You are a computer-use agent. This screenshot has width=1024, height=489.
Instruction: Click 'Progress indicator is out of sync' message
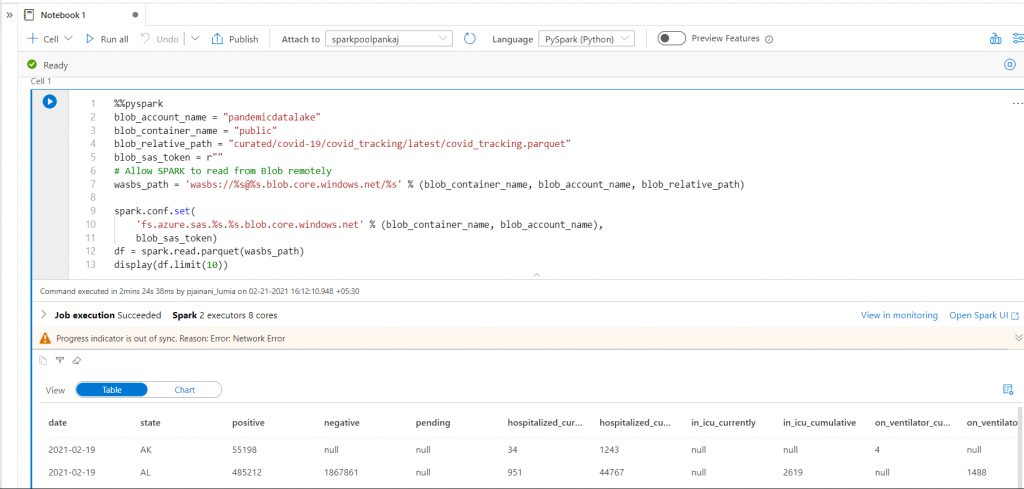coord(170,338)
